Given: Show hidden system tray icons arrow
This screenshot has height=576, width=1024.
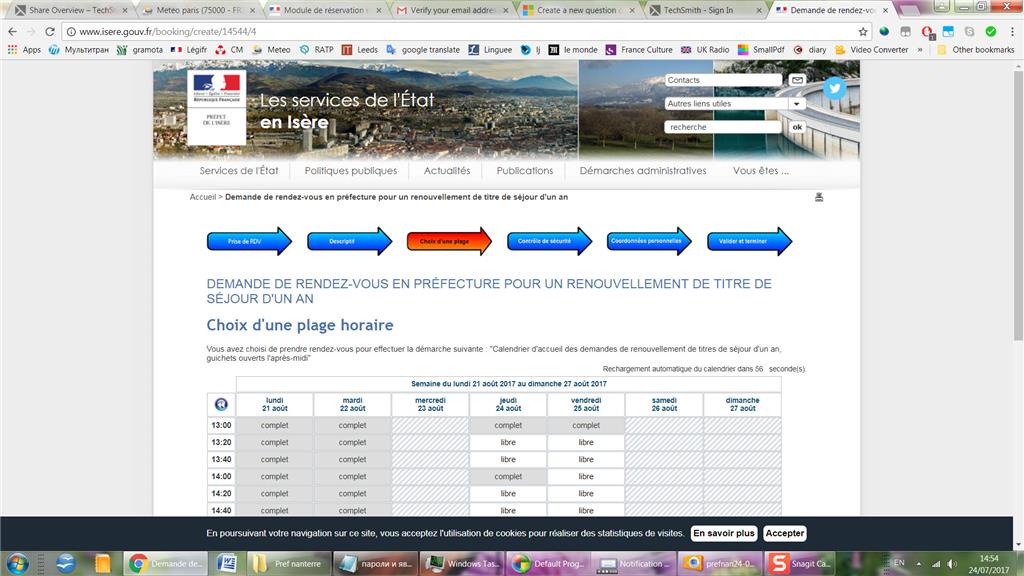Looking at the screenshot, I should pos(919,564).
